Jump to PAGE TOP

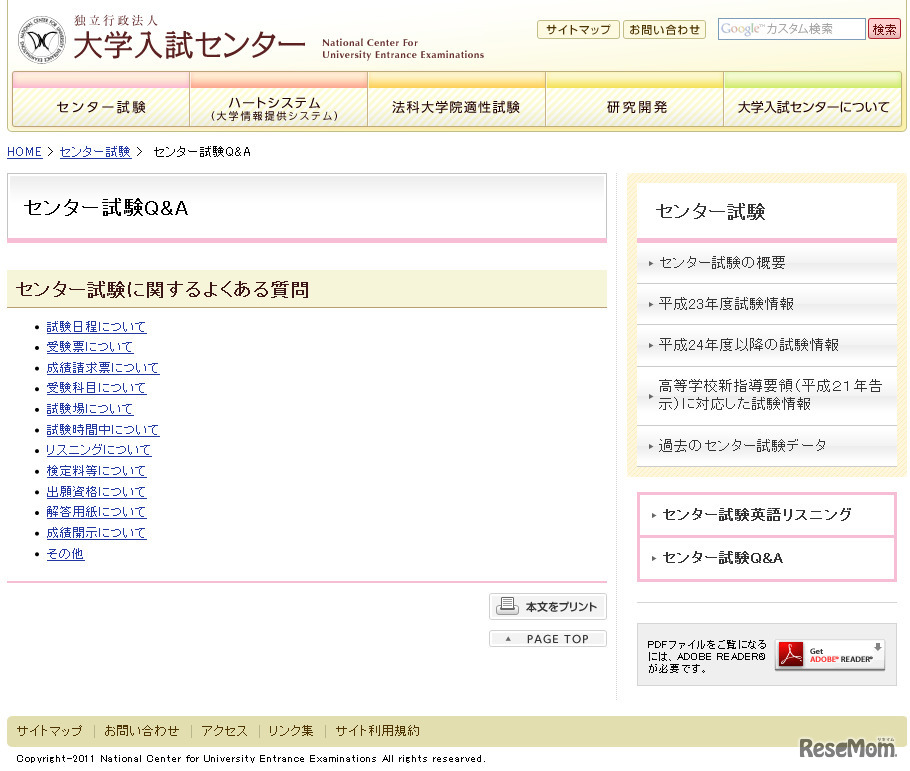click(x=548, y=639)
